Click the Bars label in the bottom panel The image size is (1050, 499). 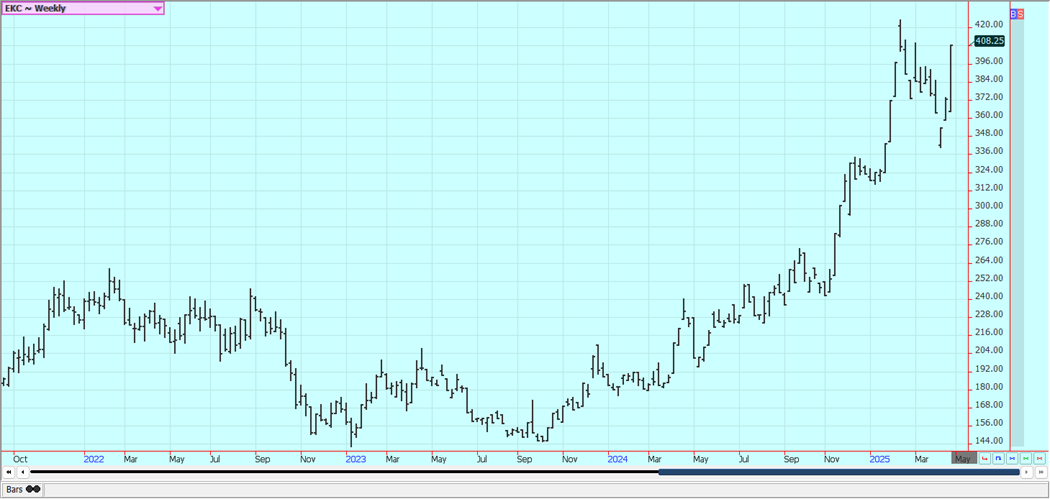pos(13,489)
